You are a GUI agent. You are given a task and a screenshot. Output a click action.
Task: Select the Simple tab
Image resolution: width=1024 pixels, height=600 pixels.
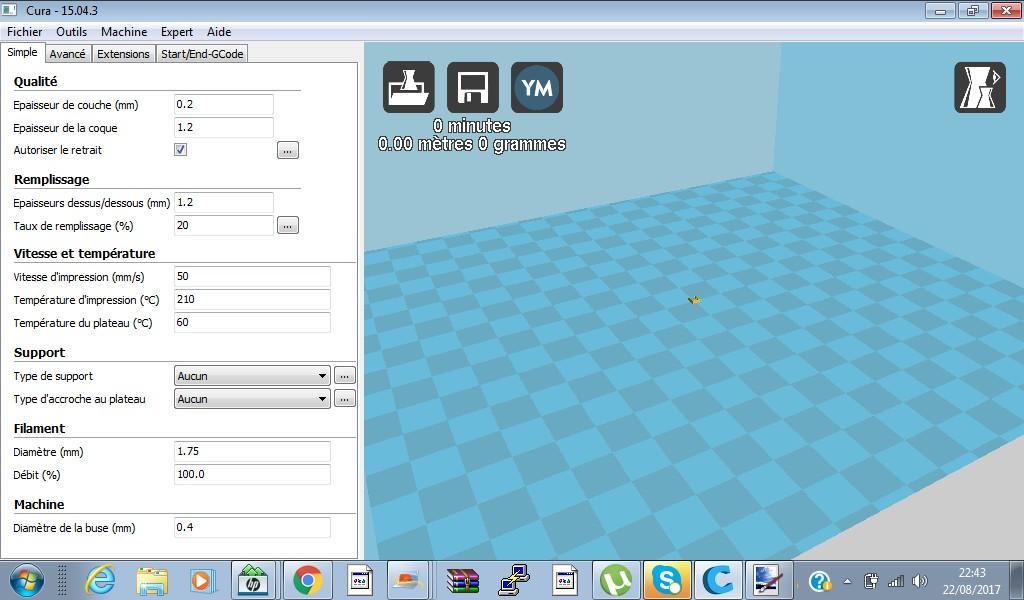click(x=22, y=52)
